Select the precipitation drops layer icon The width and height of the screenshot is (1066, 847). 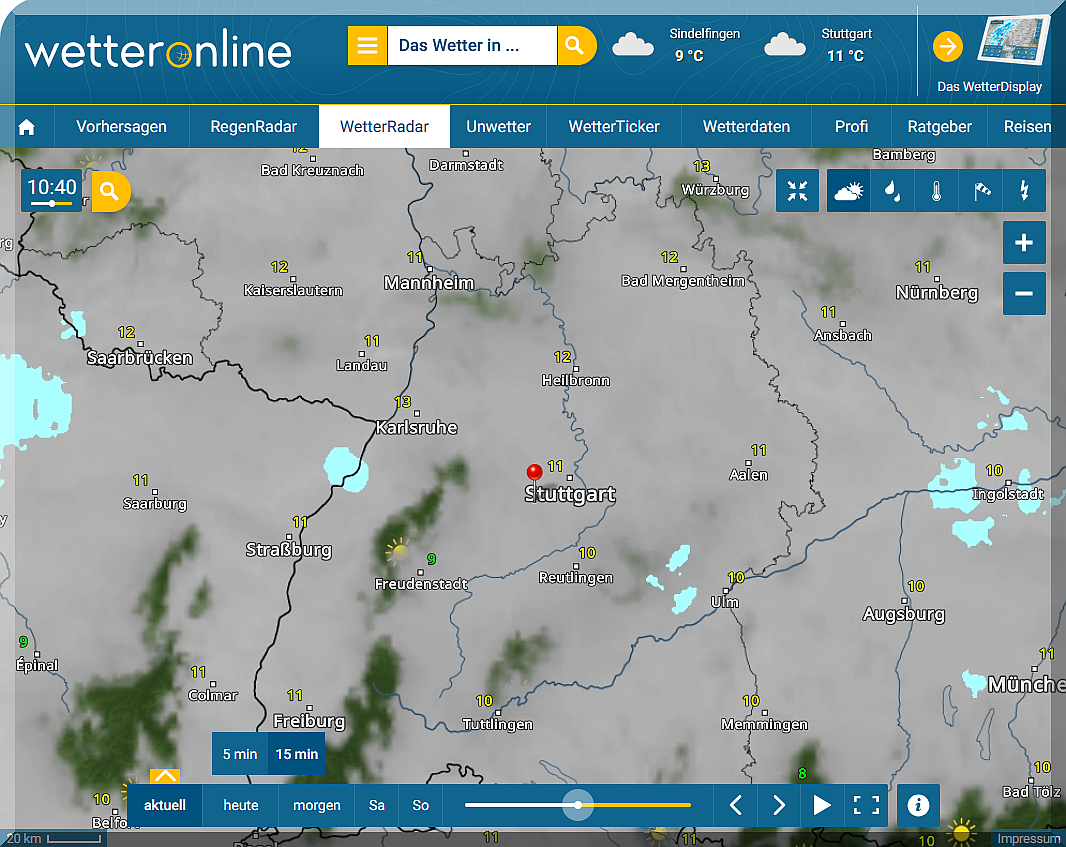click(x=890, y=191)
